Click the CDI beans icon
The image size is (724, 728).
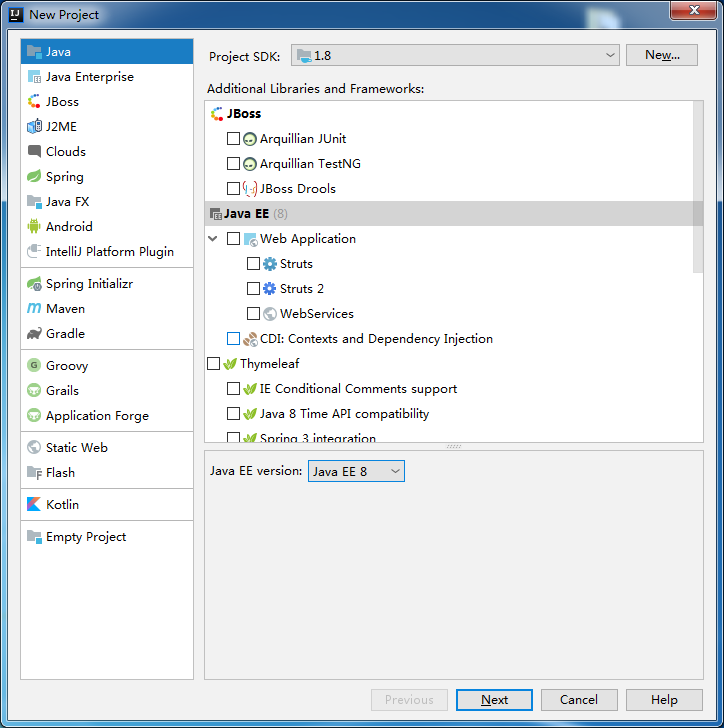pos(250,339)
